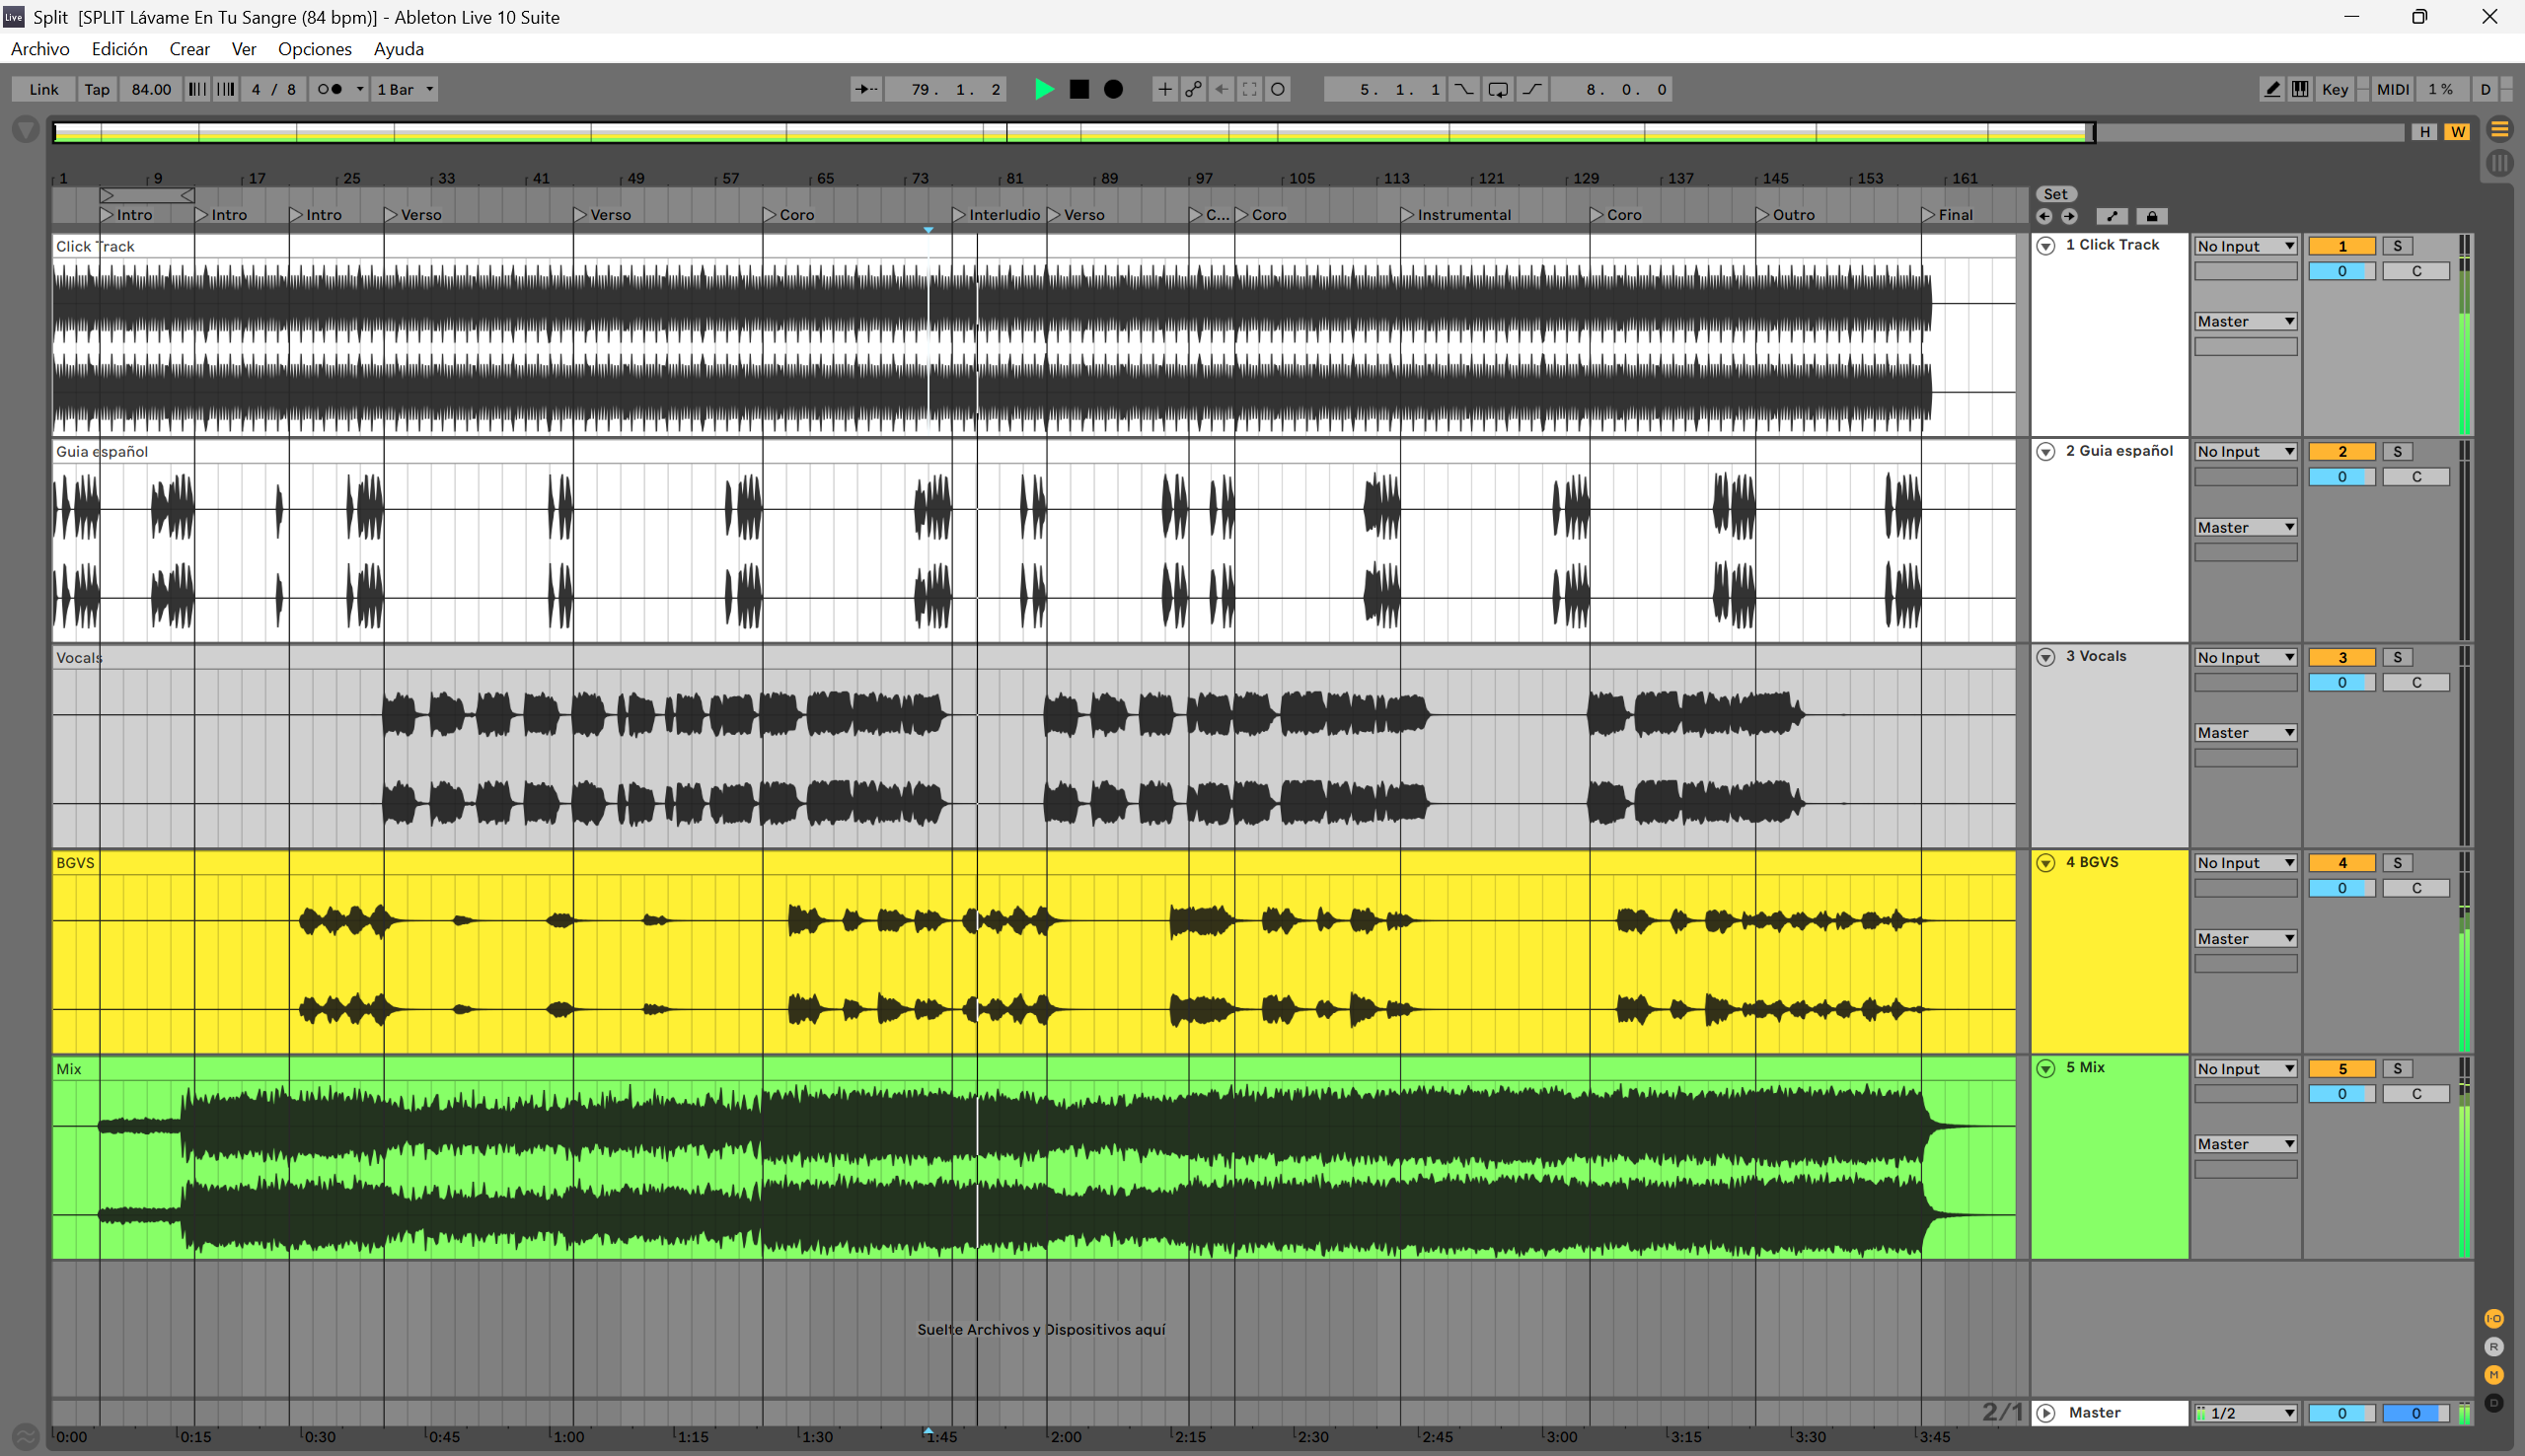Toggle Lock Envelopes padlock icon

click(x=2152, y=216)
